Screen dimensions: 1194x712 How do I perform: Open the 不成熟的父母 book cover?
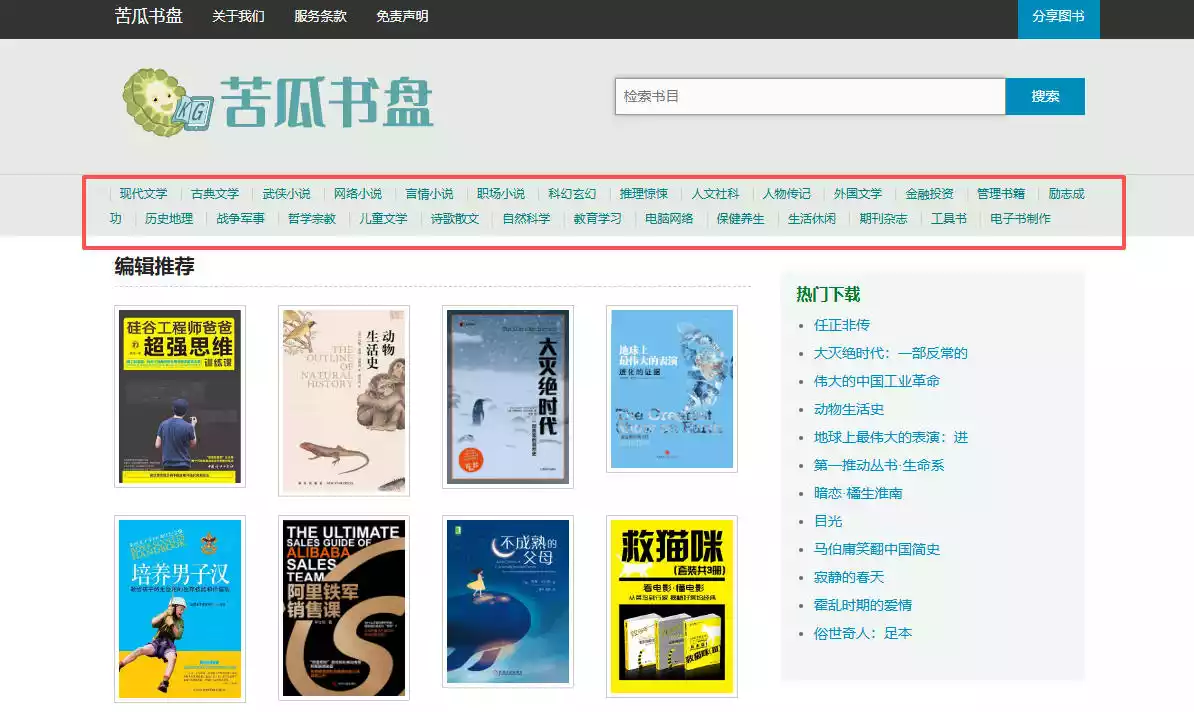click(508, 602)
